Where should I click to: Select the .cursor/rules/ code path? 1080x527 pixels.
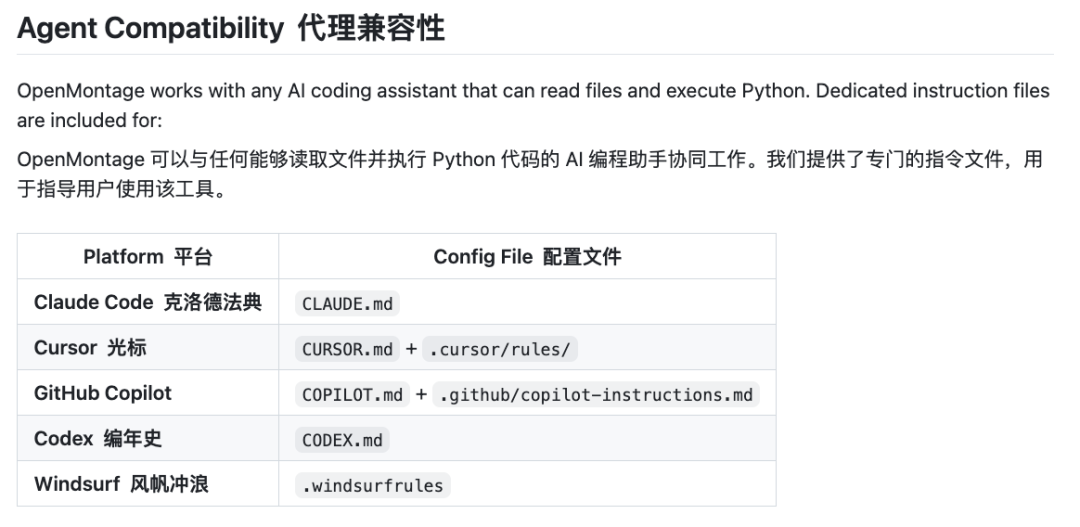tap(499, 349)
